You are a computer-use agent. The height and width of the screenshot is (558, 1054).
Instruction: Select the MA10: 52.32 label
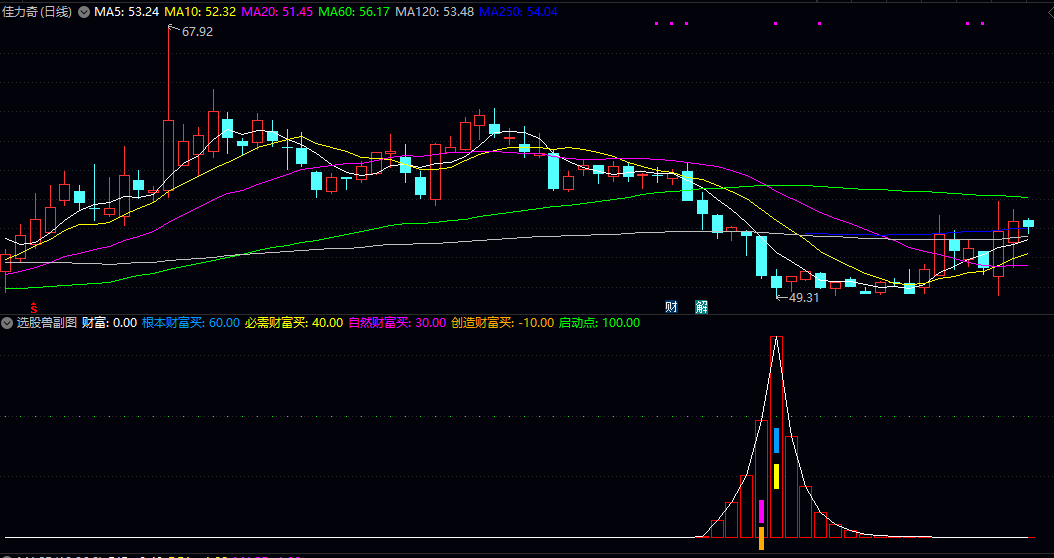point(200,12)
